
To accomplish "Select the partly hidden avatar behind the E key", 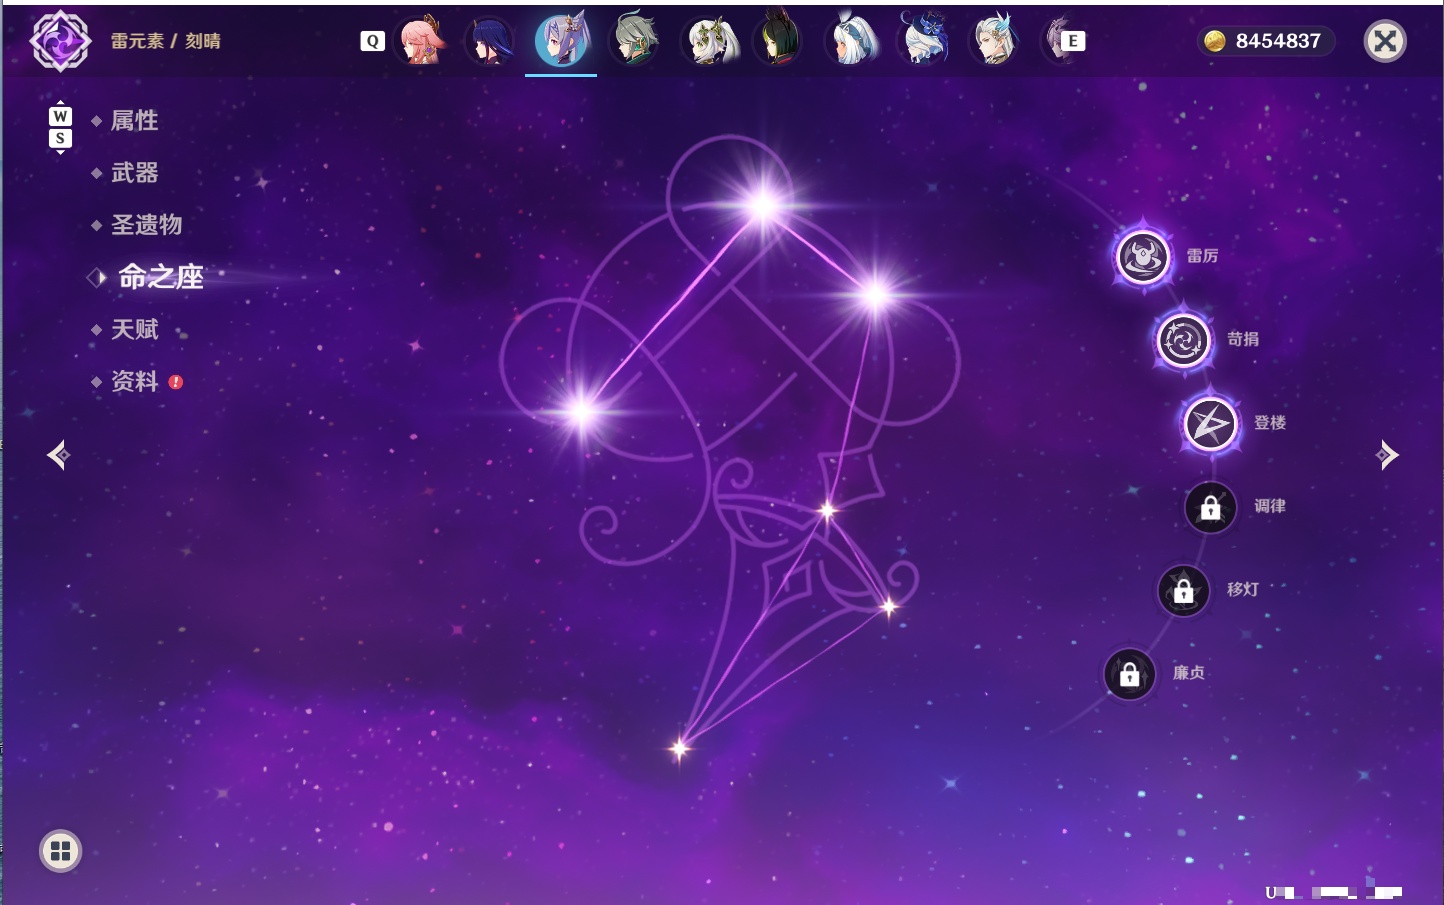I will coord(1054,41).
